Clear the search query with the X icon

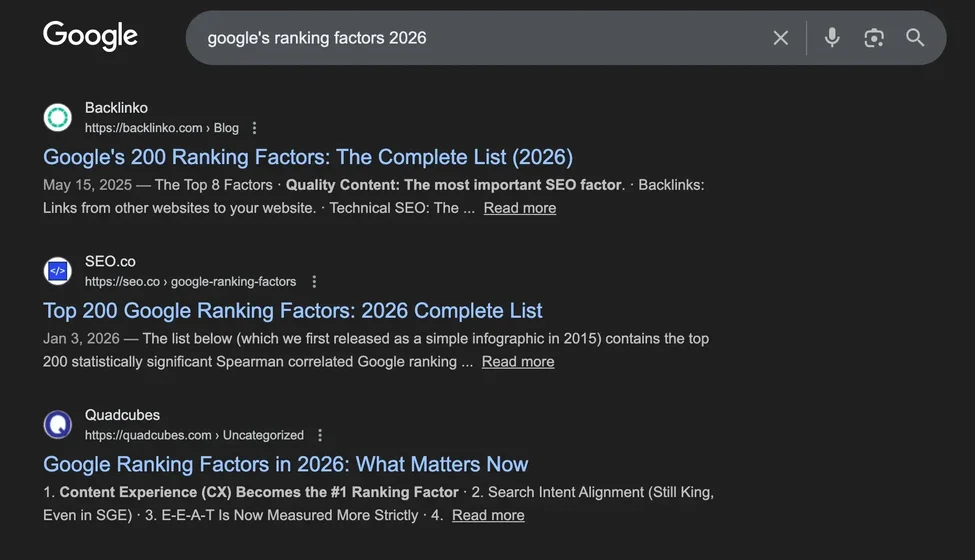pos(780,38)
